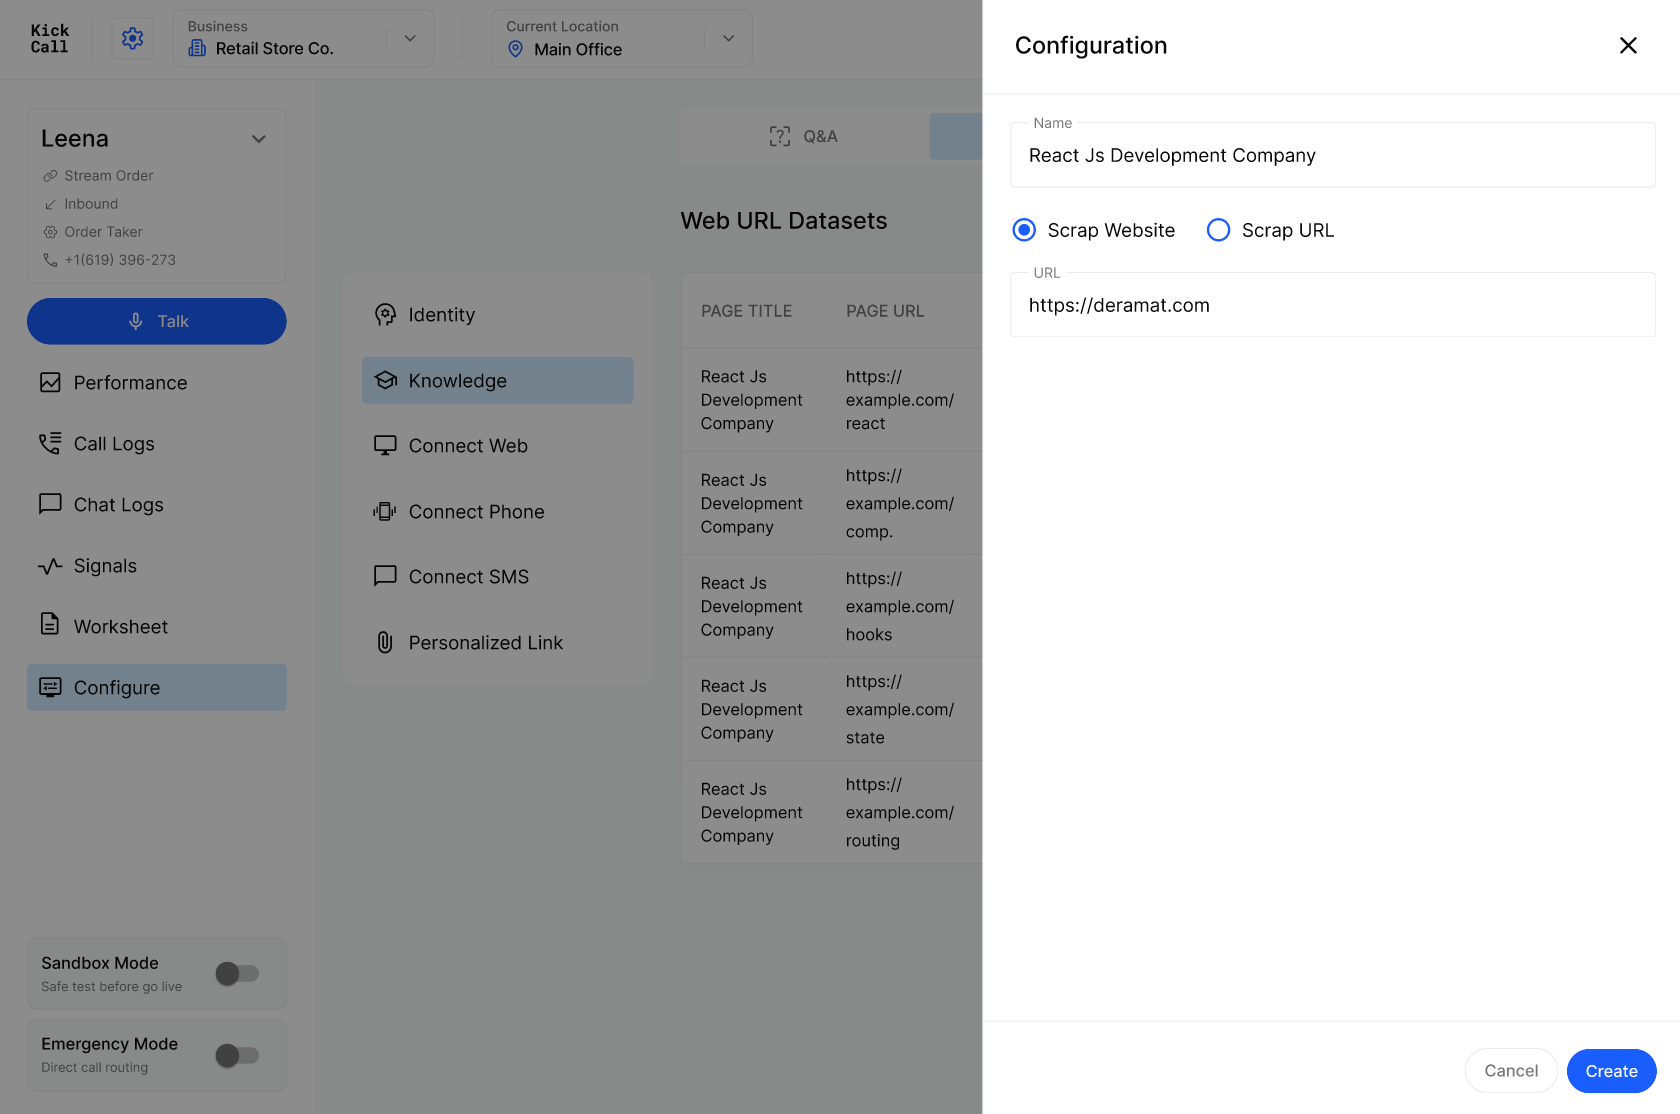Screen dimensions: 1680x1114
Task: Click the Call Logs phone icon
Action: point(50,444)
